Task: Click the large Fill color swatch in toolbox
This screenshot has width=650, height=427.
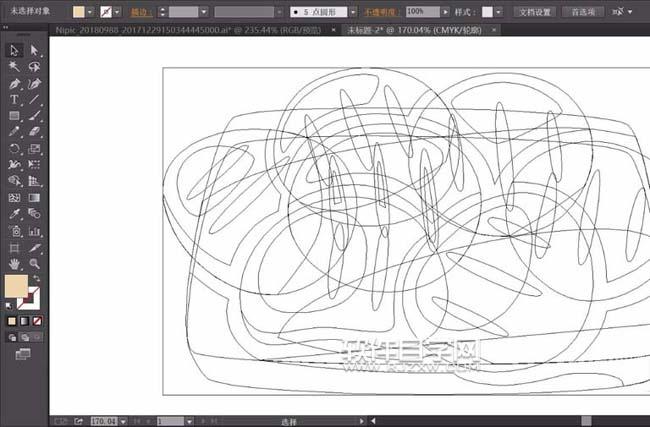Action: click(x=15, y=285)
